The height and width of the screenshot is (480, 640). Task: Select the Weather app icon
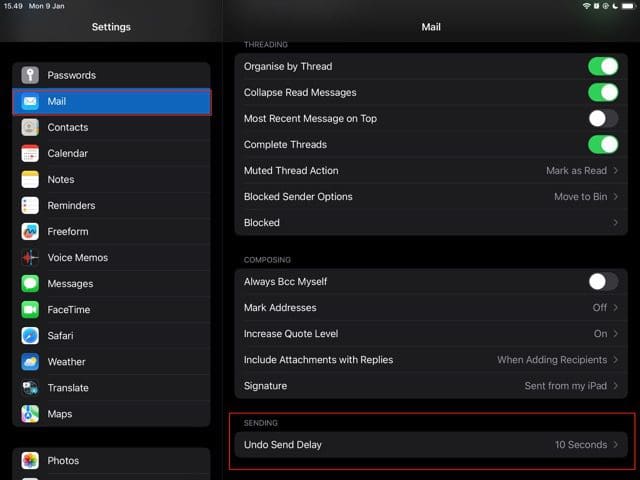pyautogui.click(x=30, y=362)
